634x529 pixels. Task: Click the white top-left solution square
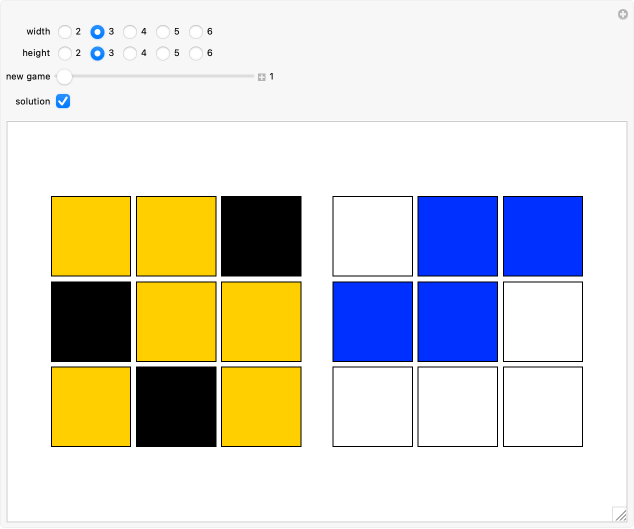pyautogui.click(x=372, y=236)
